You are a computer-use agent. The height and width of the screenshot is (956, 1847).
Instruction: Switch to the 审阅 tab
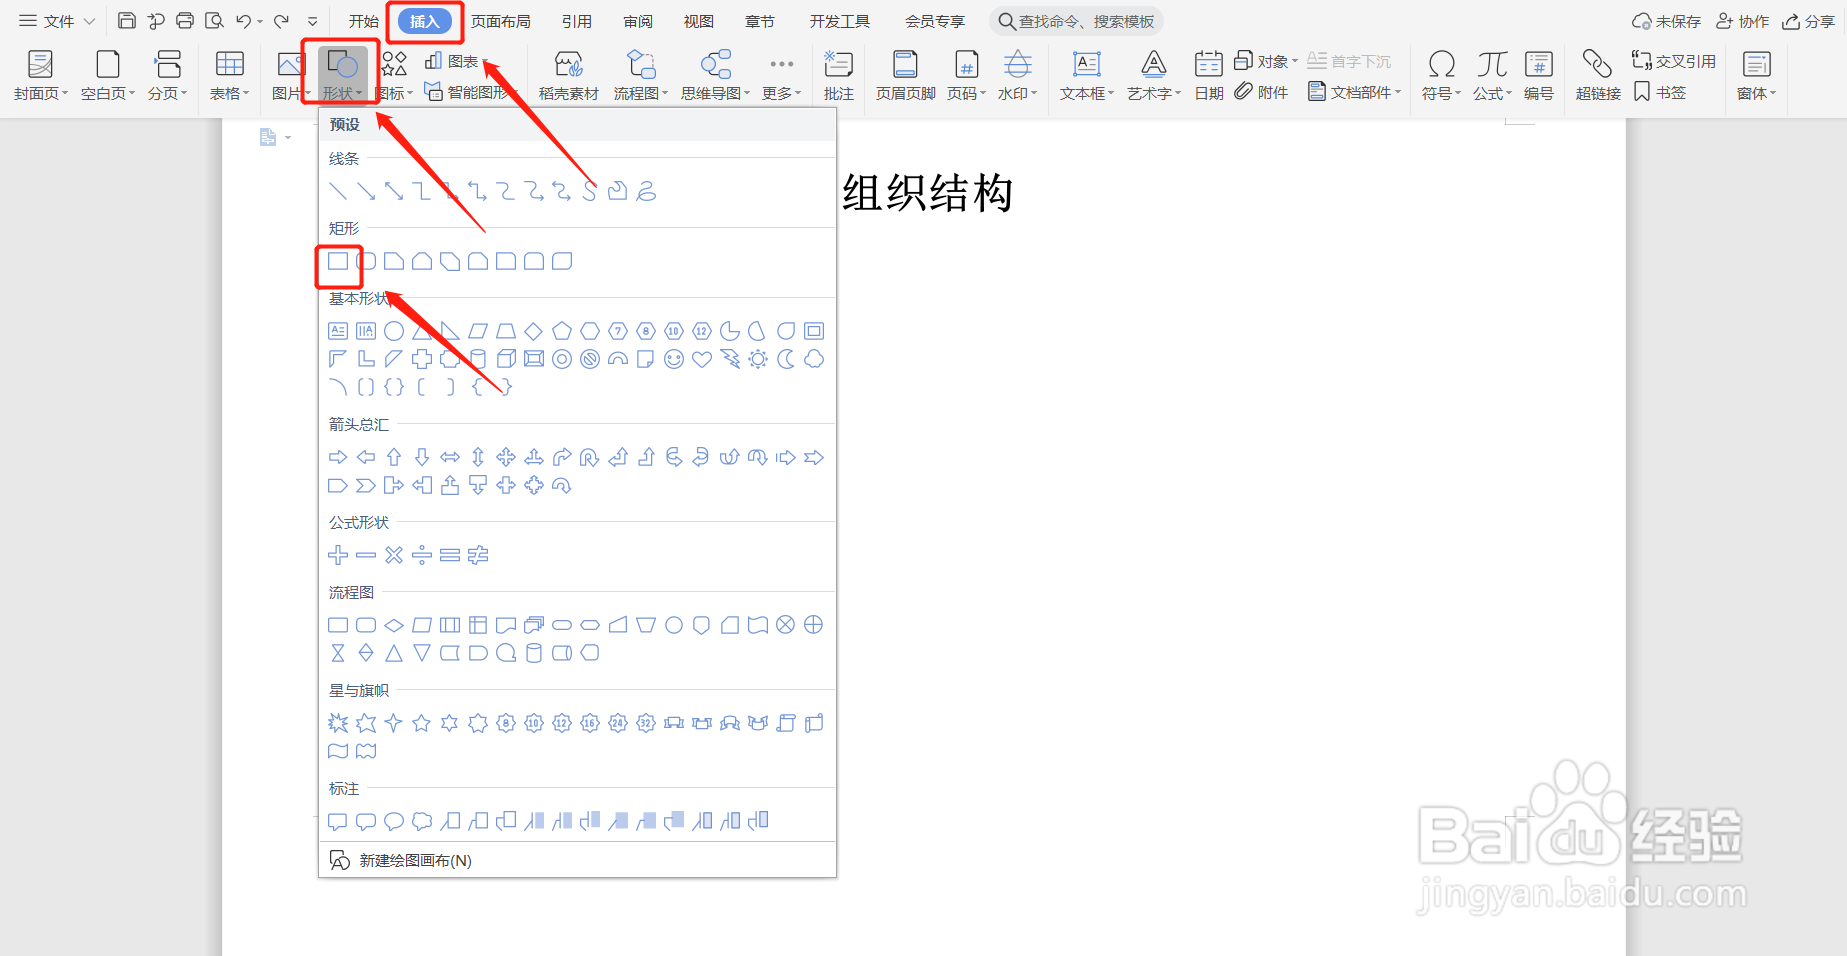[638, 21]
